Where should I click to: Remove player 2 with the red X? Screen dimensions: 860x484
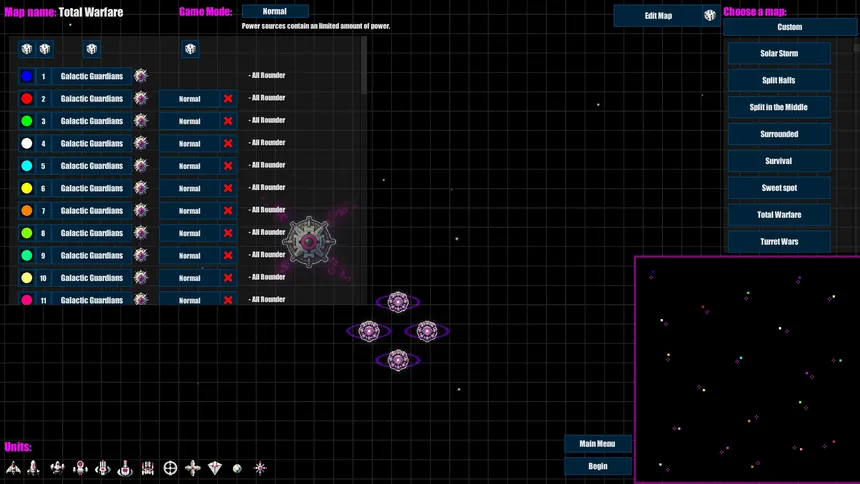[x=228, y=99]
